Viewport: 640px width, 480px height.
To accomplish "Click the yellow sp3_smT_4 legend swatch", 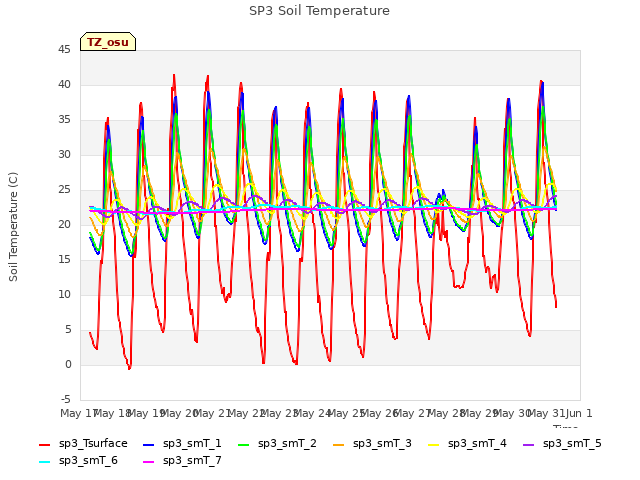I will 433,444.
